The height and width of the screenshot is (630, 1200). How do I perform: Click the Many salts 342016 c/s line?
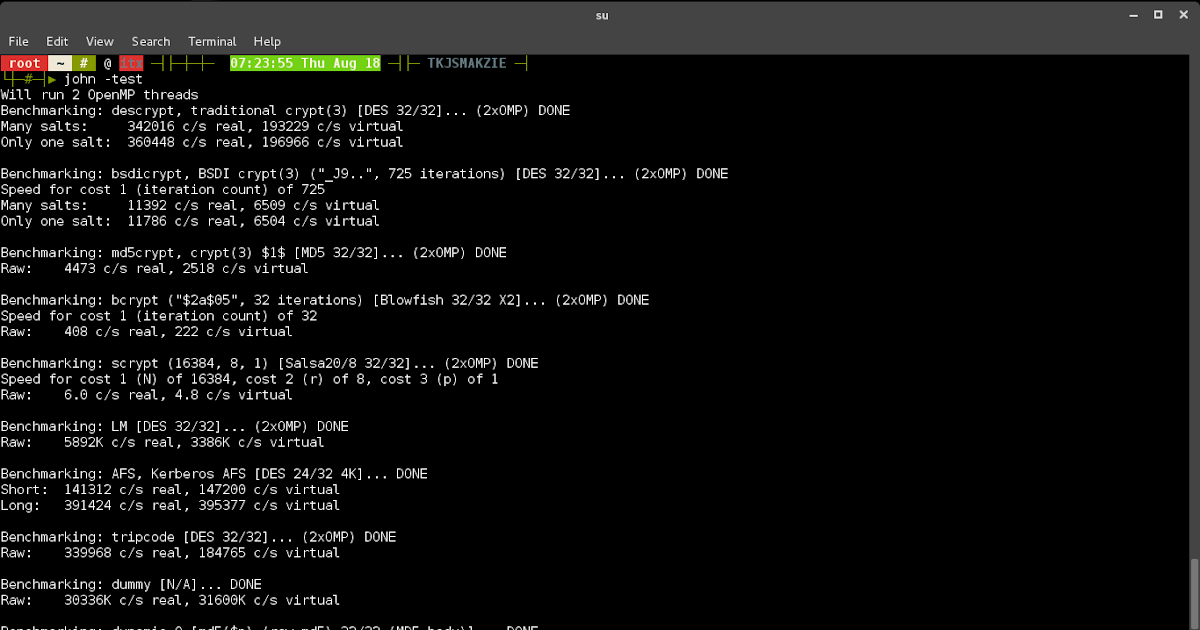[202, 127]
